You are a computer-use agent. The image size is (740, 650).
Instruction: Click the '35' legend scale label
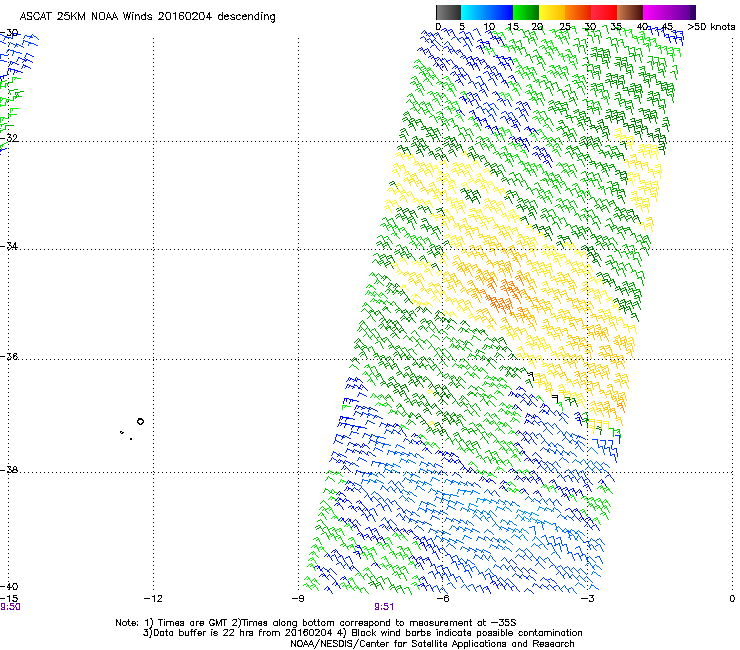point(616,27)
